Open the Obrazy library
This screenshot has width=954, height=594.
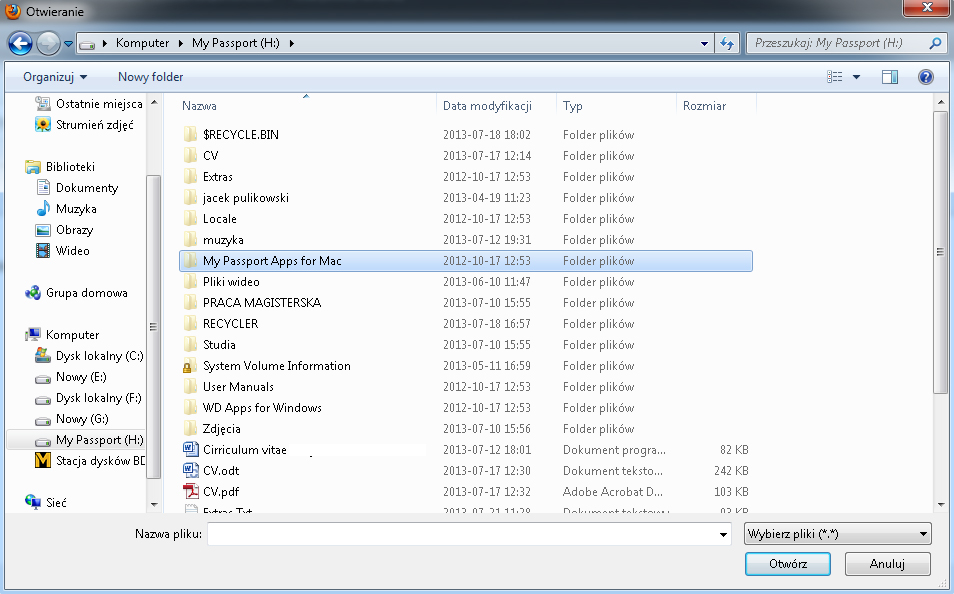64,229
